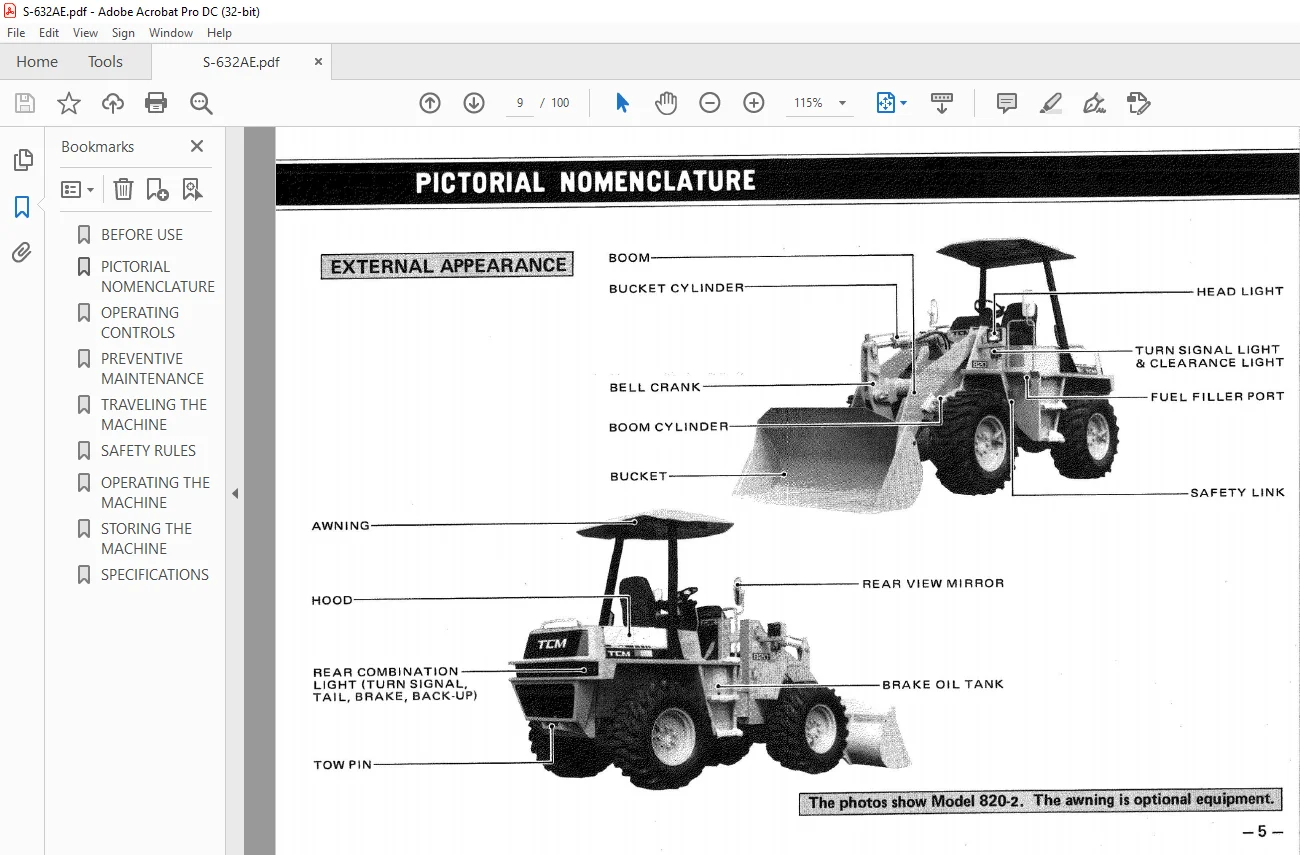This screenshot has width=1300, height=855.
Task: Click the Save file icon
Action: point(25,103)
